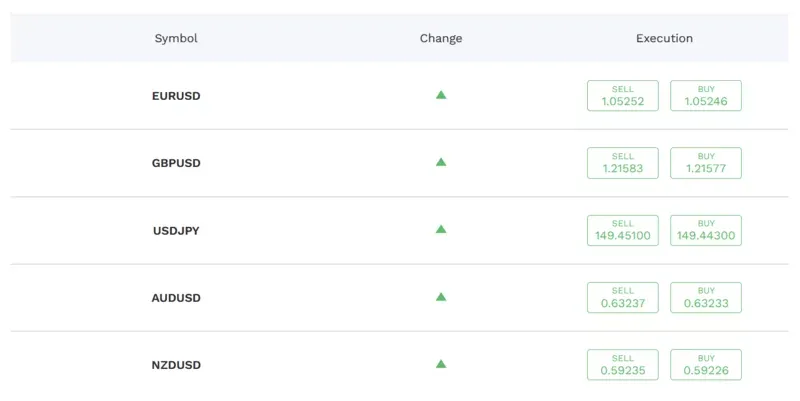
Task: Buy GBPUSD at 1.21577
Action: pyautogui.click(x=706, y=163)
